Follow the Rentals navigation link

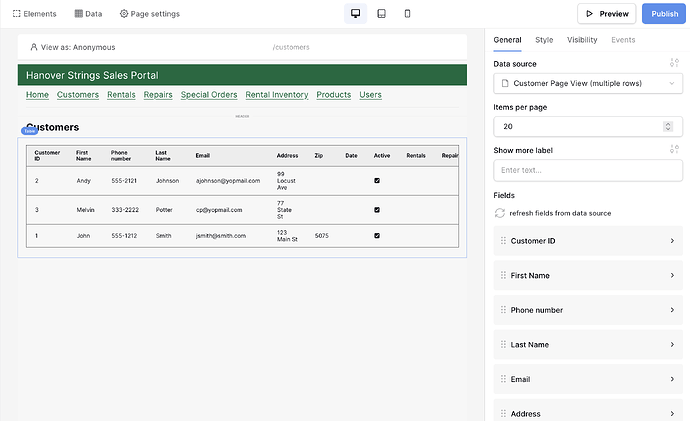tap(121, 95)
